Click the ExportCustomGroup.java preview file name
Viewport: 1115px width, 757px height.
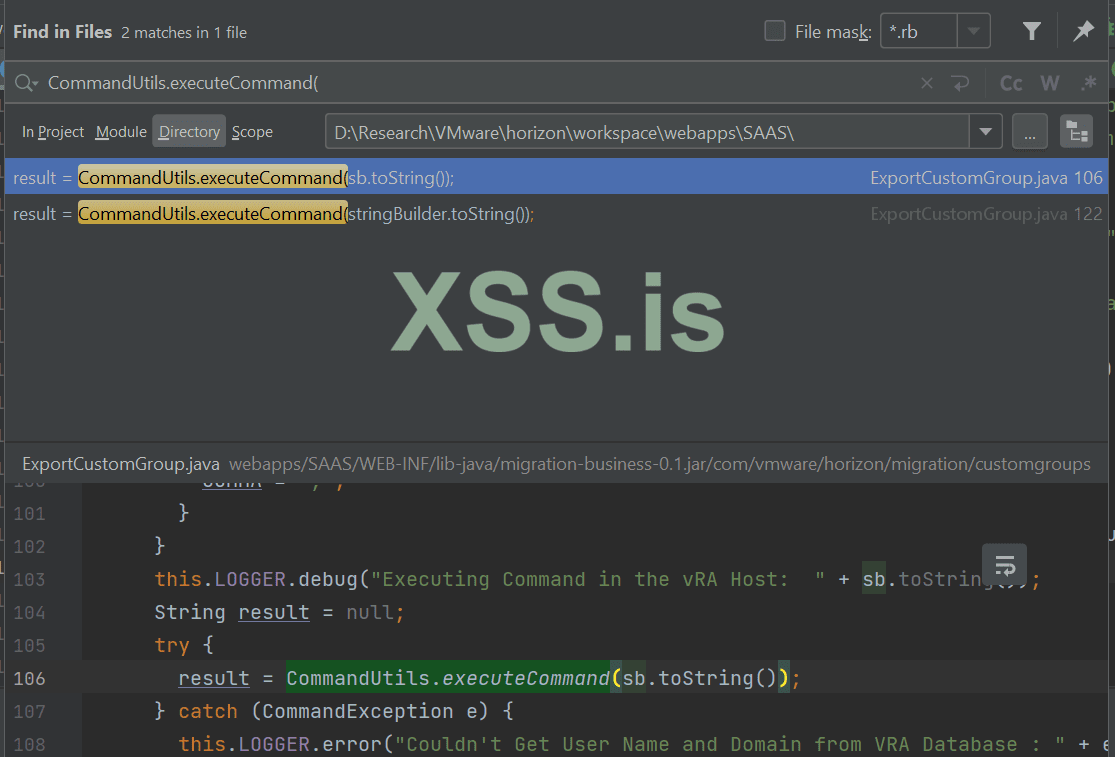121,464
